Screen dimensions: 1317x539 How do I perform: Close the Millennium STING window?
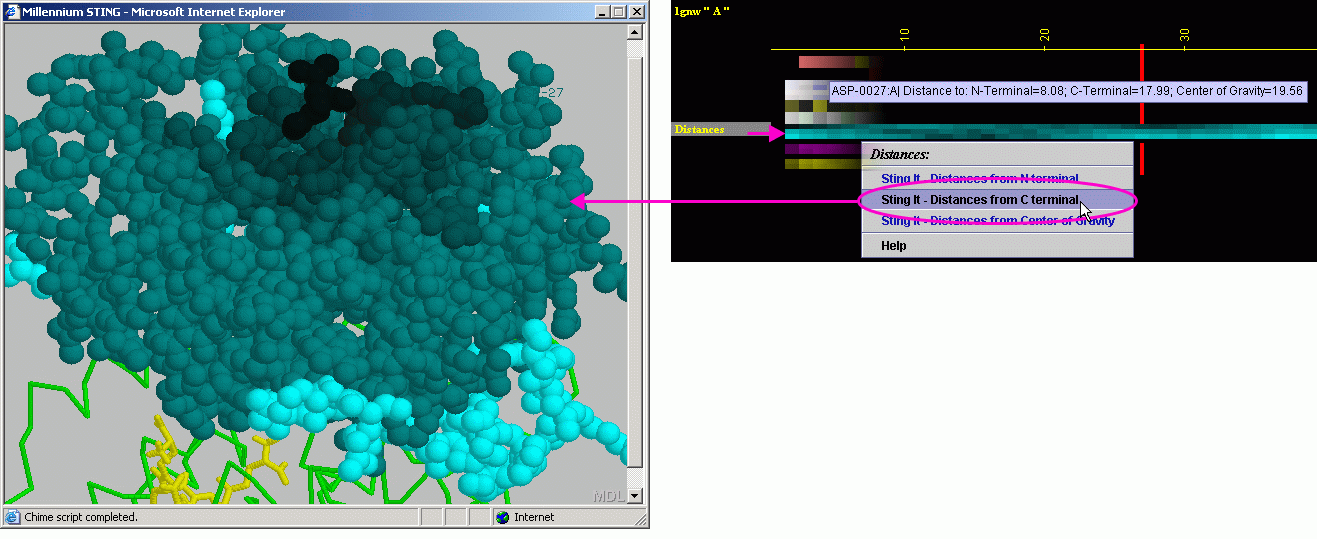[636, 12]
